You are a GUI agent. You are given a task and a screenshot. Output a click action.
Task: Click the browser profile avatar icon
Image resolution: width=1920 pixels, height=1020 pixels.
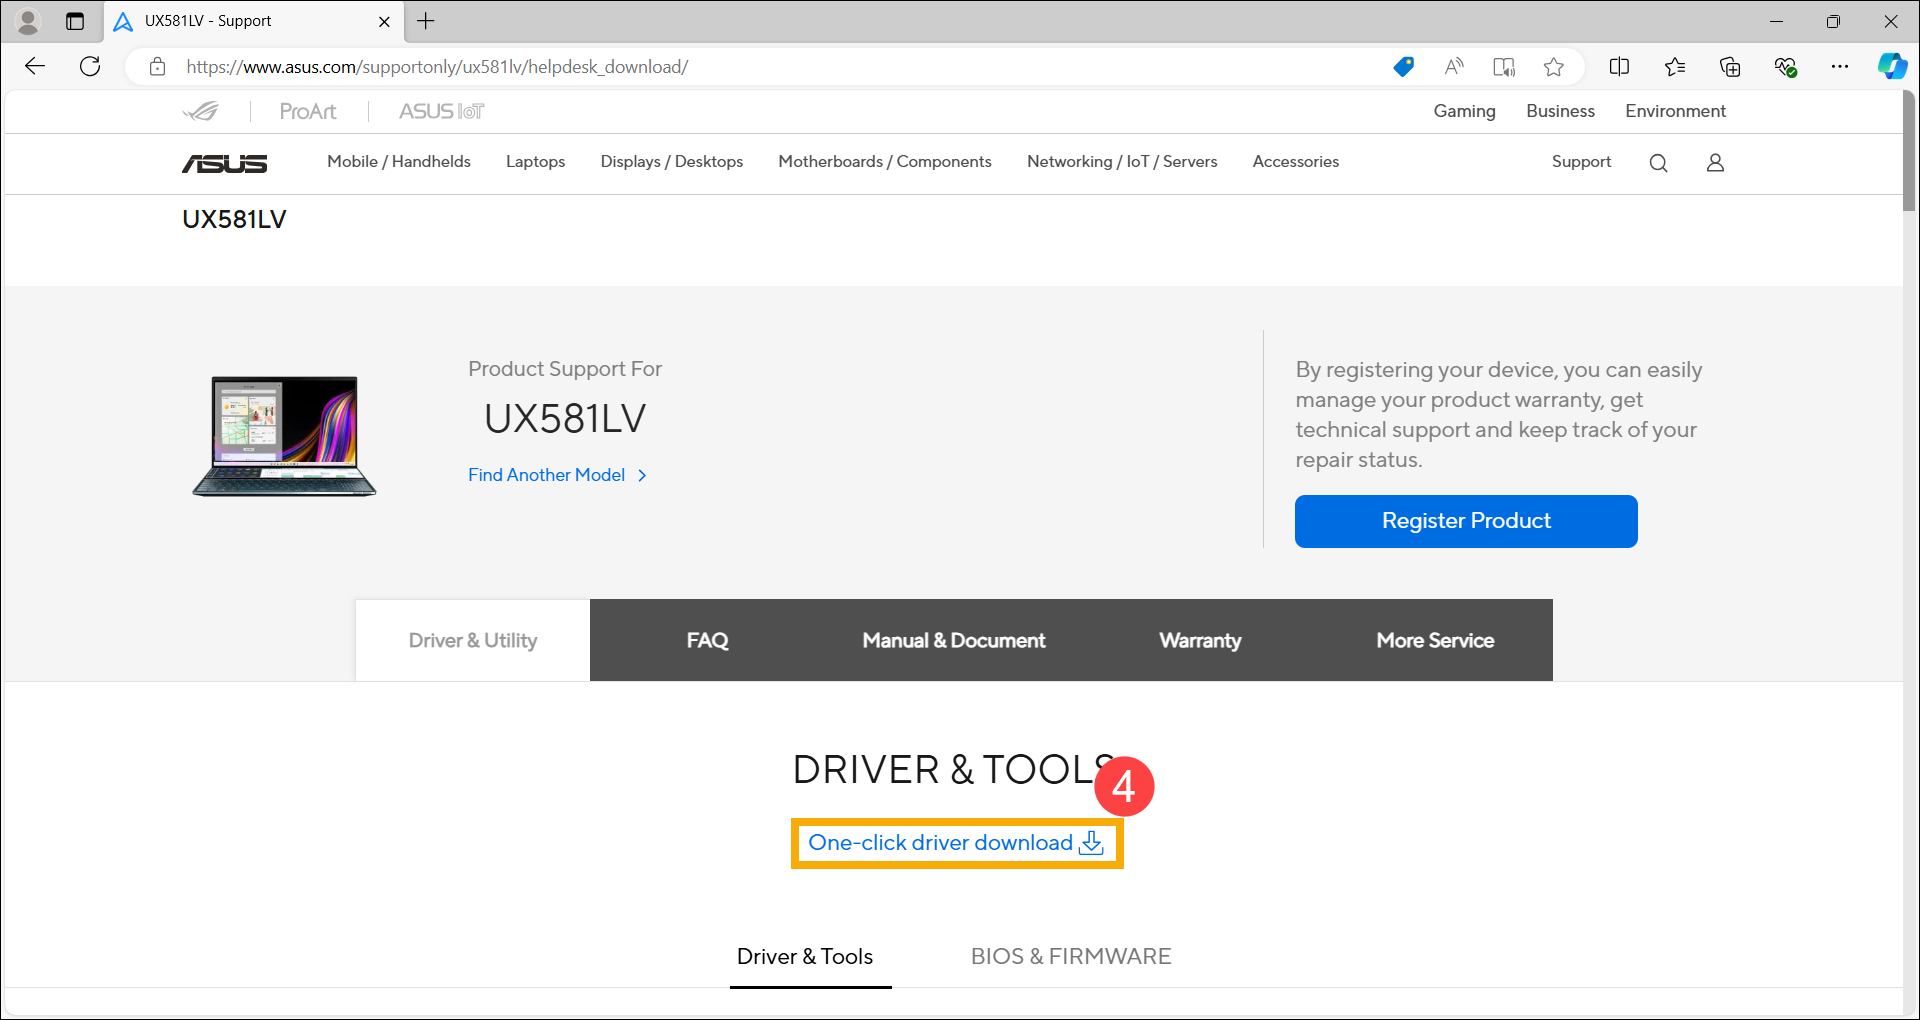coord(28,21)
